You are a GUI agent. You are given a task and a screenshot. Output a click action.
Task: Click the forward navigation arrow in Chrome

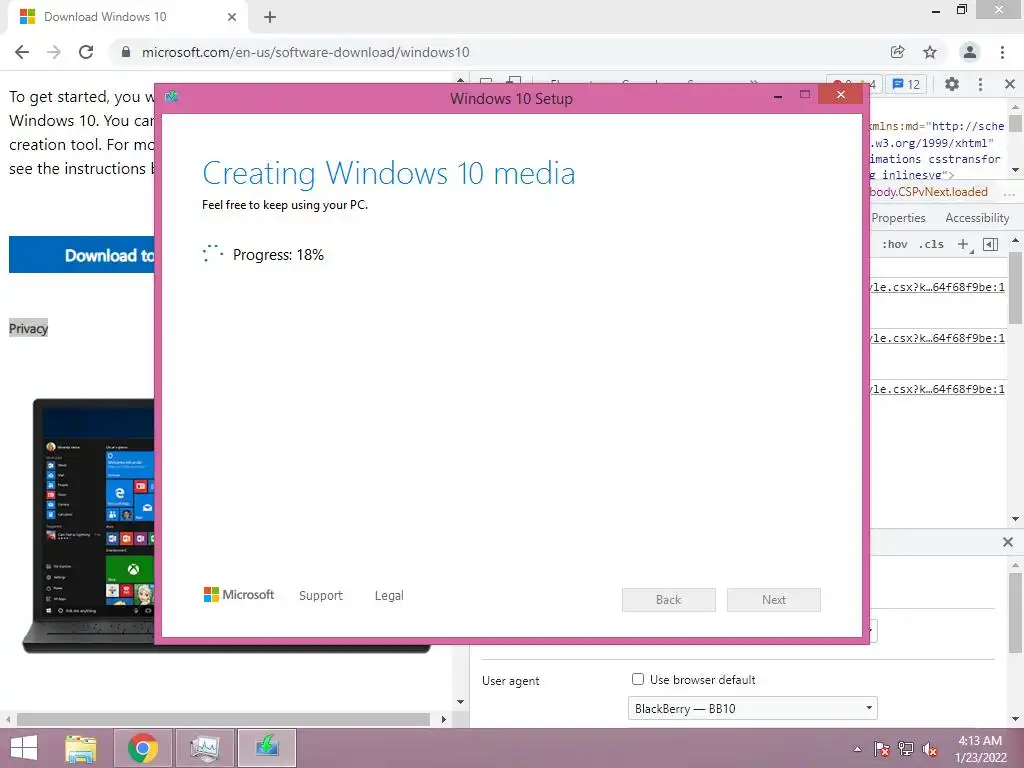click(54, 52)
